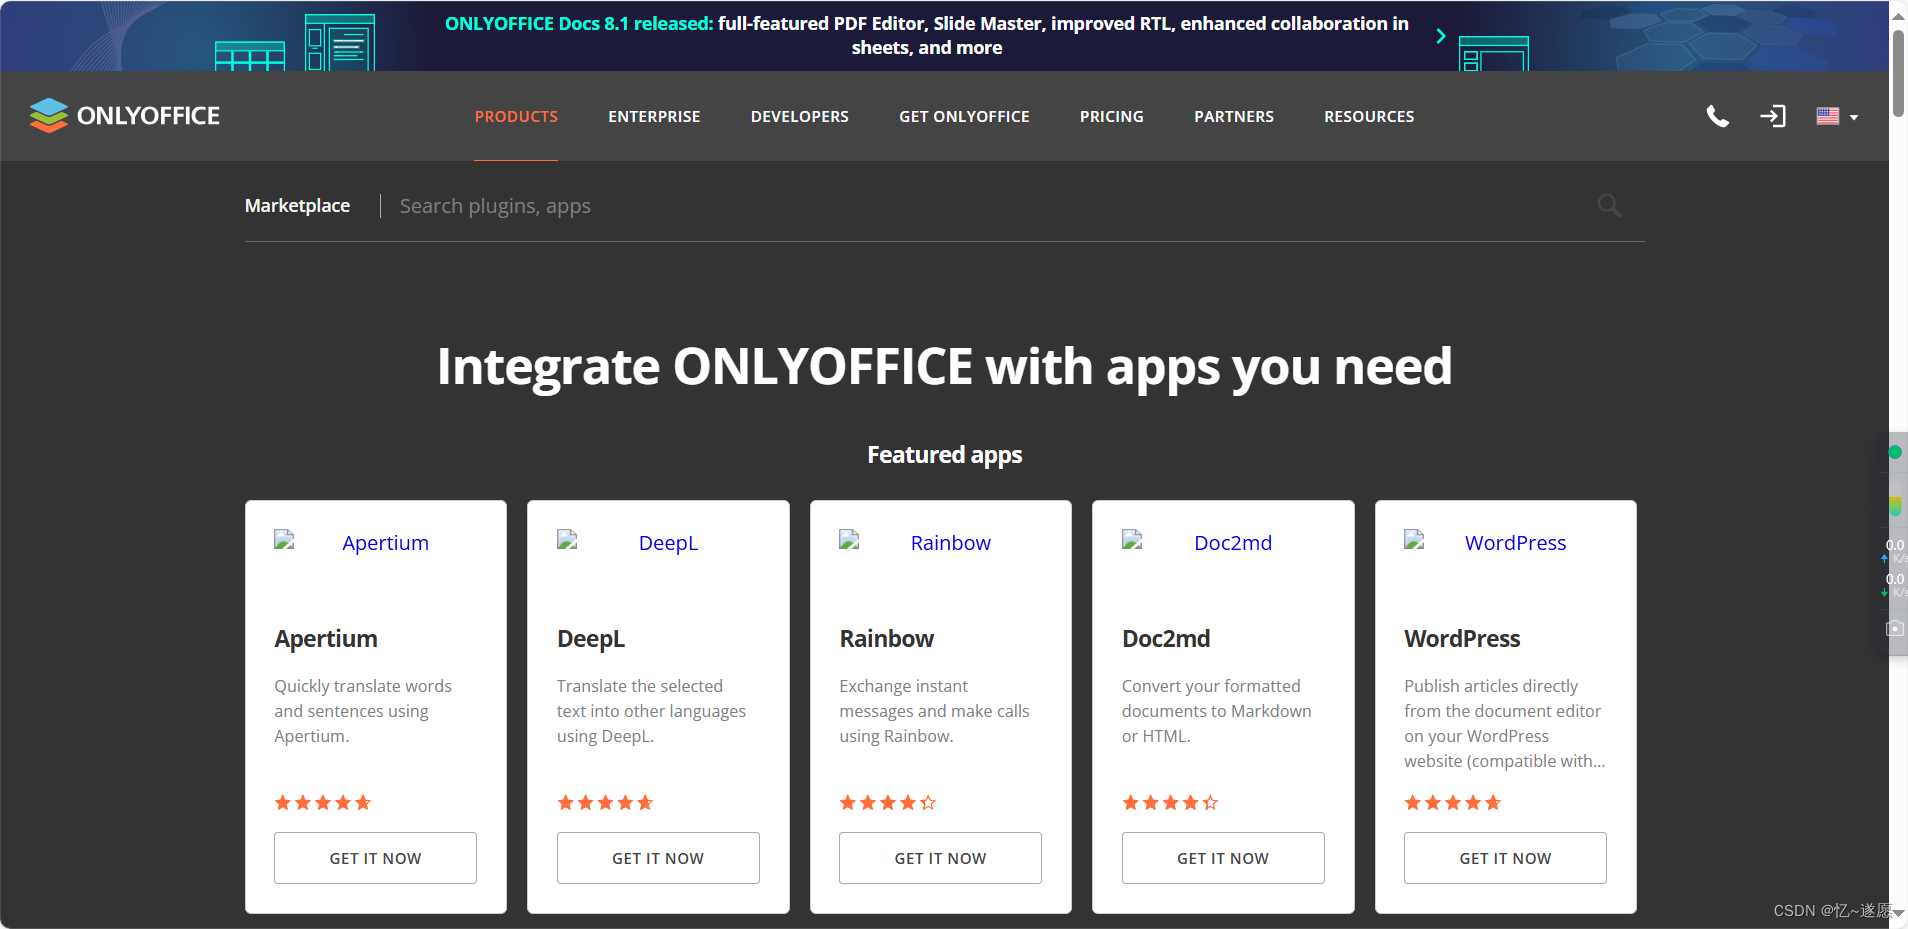This screenshot has height=929, width=1908.
Task: Open the phone contact icon
Action: 1717,117
